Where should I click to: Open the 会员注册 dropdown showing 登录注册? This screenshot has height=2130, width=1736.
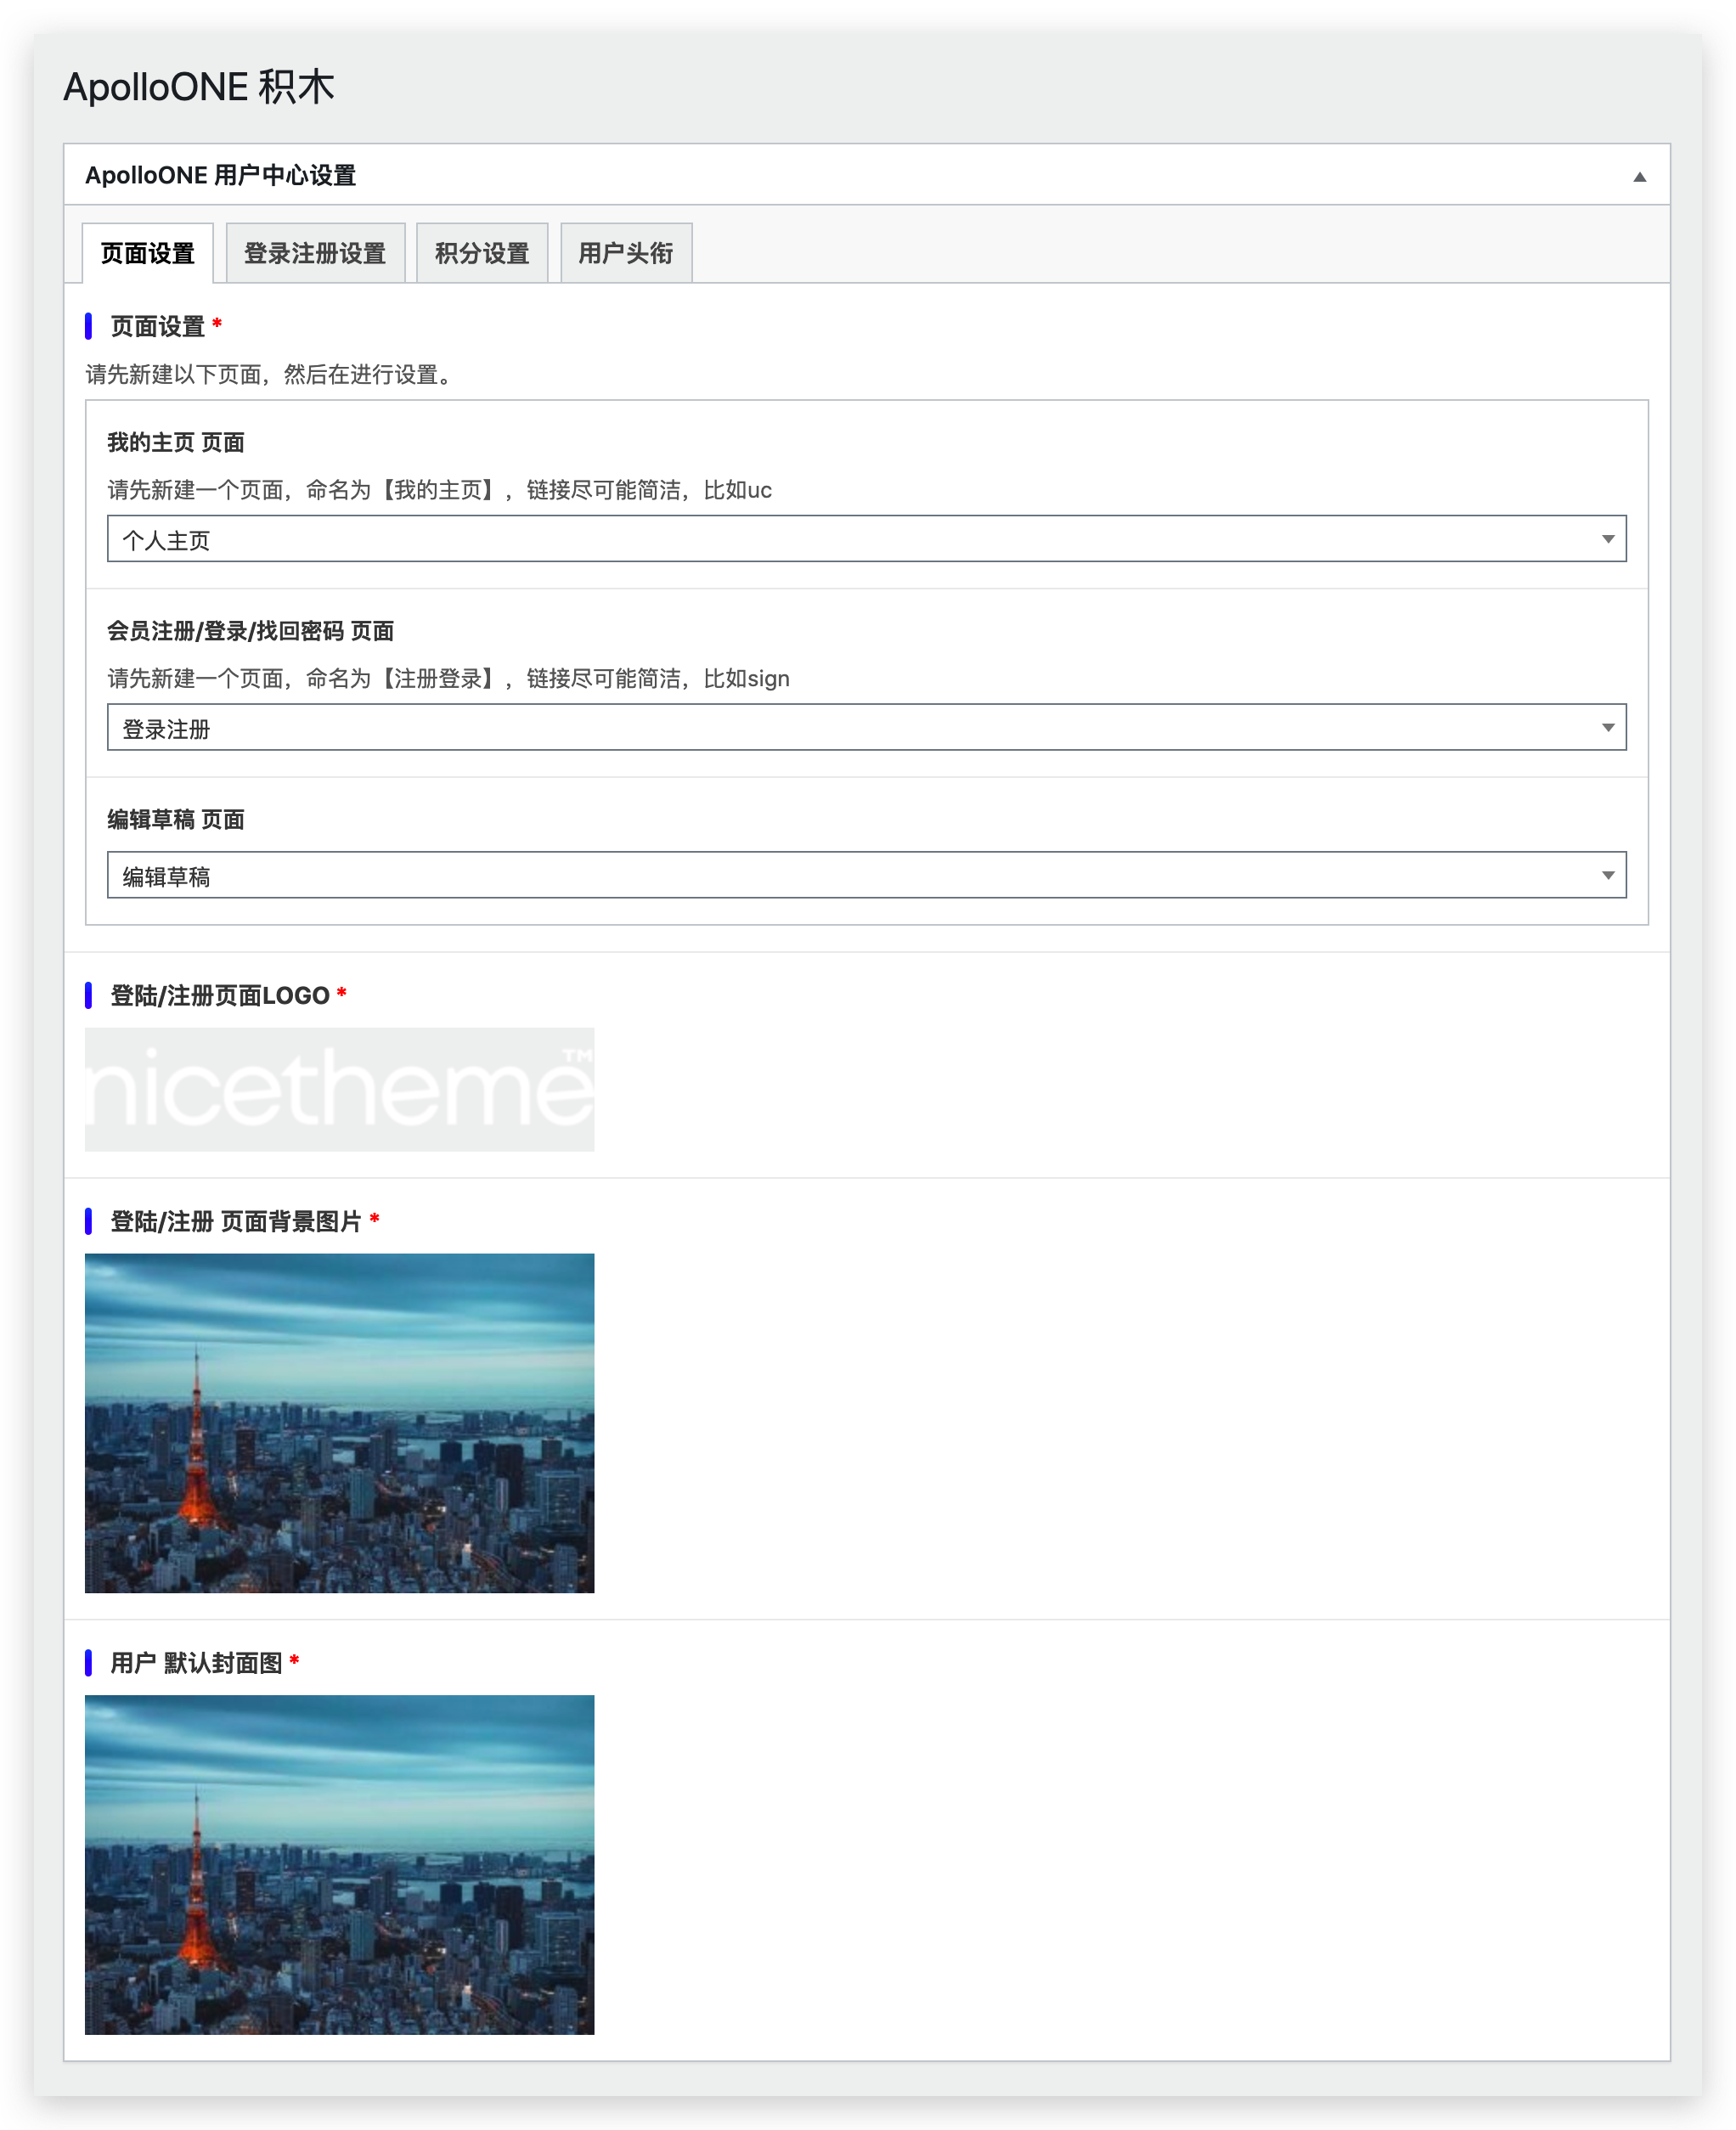(x=866, y=727)
